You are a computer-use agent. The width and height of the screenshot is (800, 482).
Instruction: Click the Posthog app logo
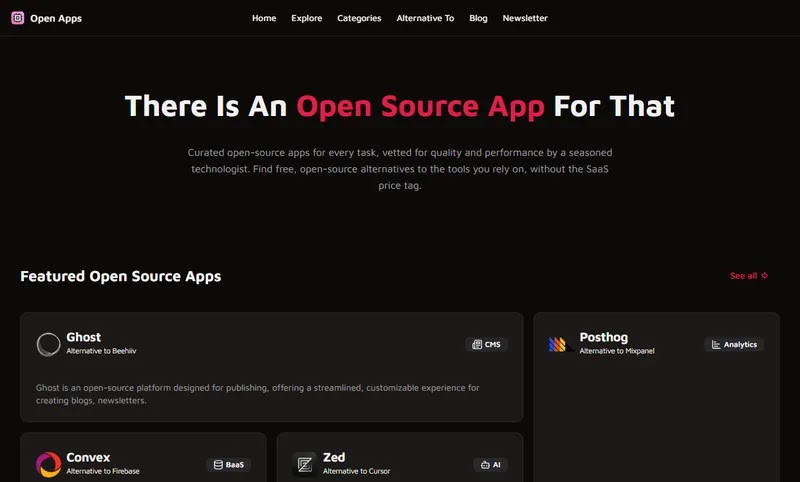tap(560, 345)
